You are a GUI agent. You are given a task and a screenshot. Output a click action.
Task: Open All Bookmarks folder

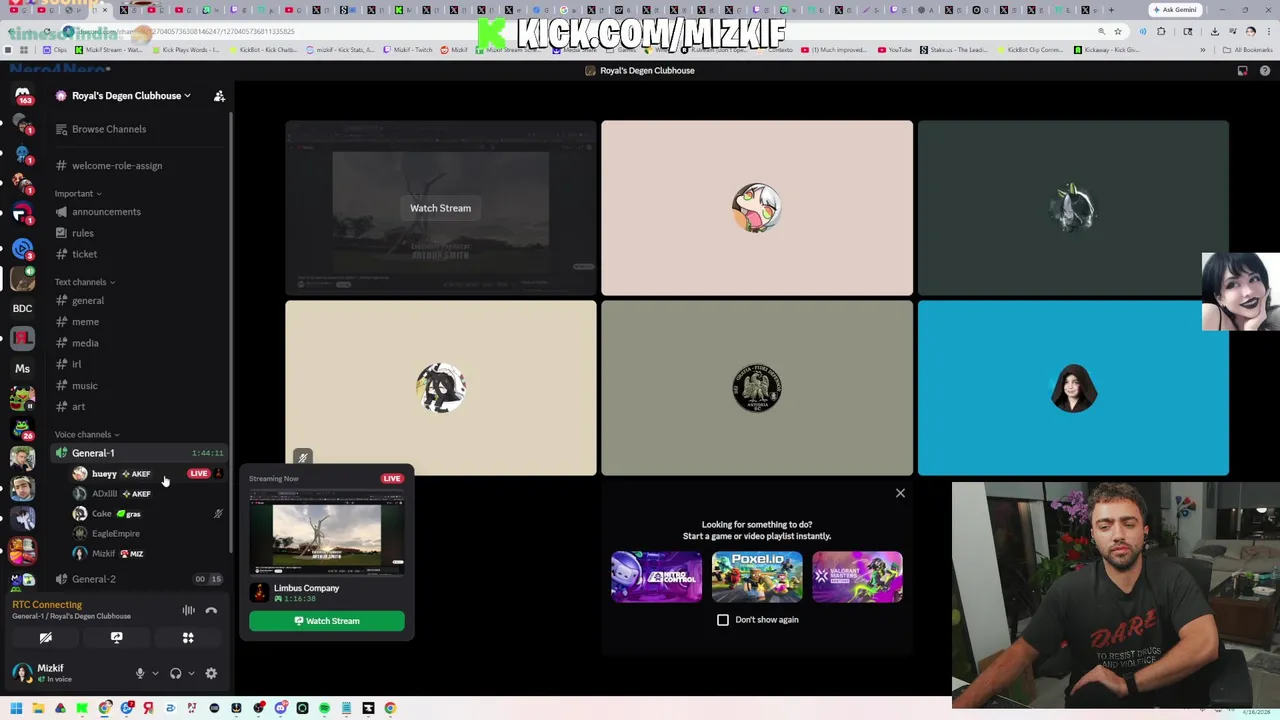(1249, 49)
